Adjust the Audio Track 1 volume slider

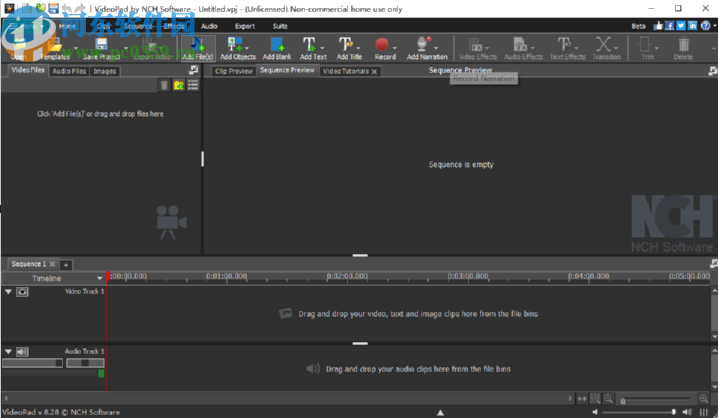click(x=33, y=363)
